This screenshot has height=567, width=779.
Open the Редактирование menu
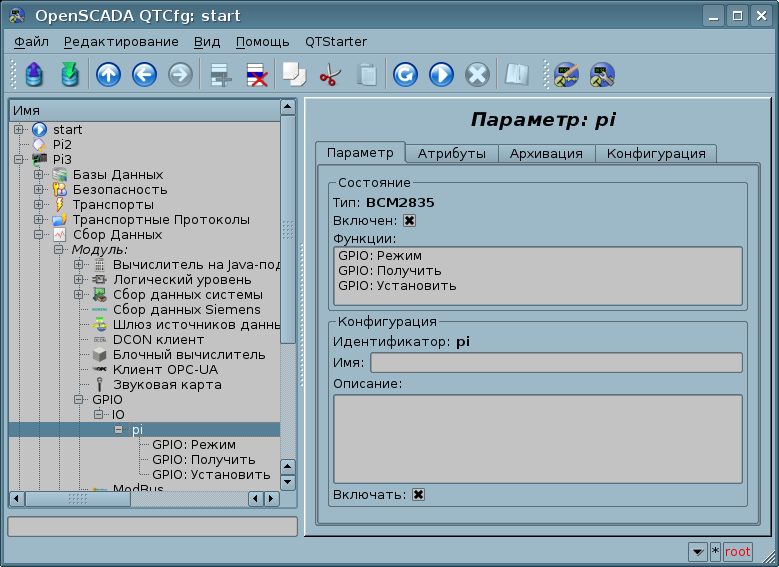point(121,41)
